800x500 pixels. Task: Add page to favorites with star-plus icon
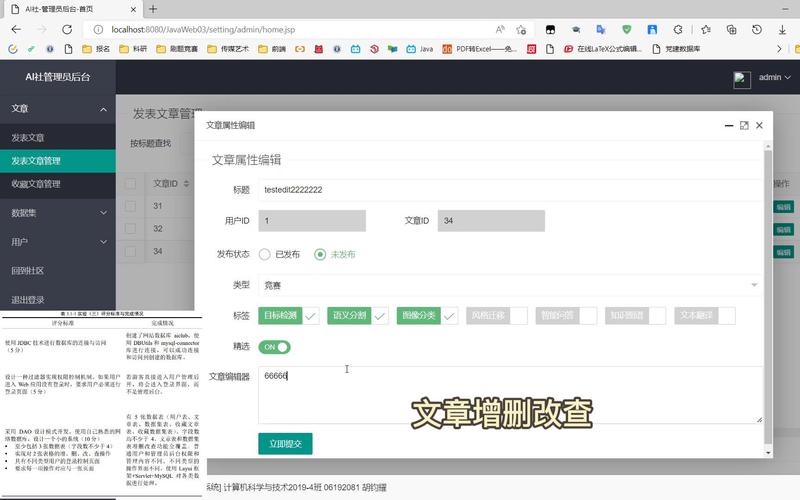coord(521,30)
